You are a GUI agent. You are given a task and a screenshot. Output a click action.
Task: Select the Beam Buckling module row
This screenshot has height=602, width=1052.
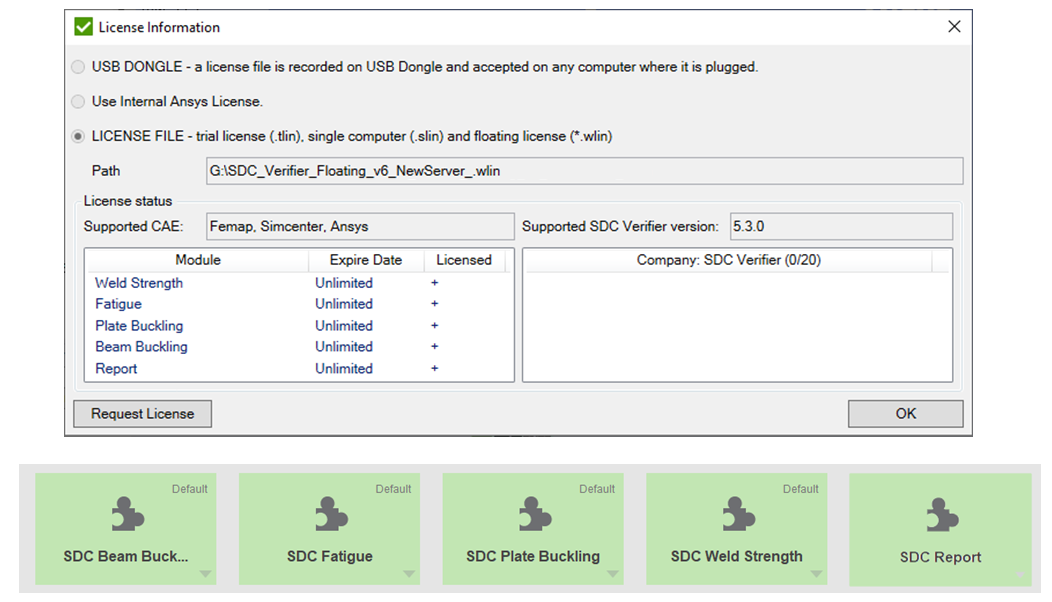click(299, 347)
